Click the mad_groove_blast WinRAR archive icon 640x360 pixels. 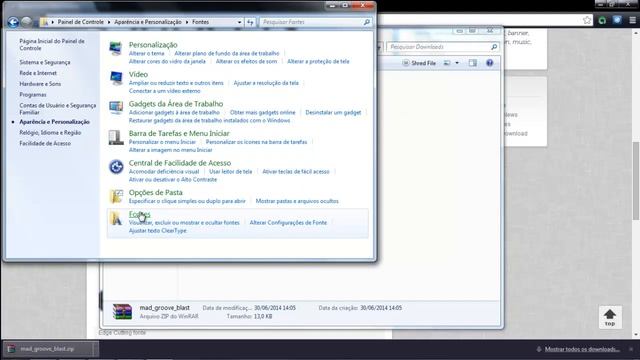tap(122, 311)
